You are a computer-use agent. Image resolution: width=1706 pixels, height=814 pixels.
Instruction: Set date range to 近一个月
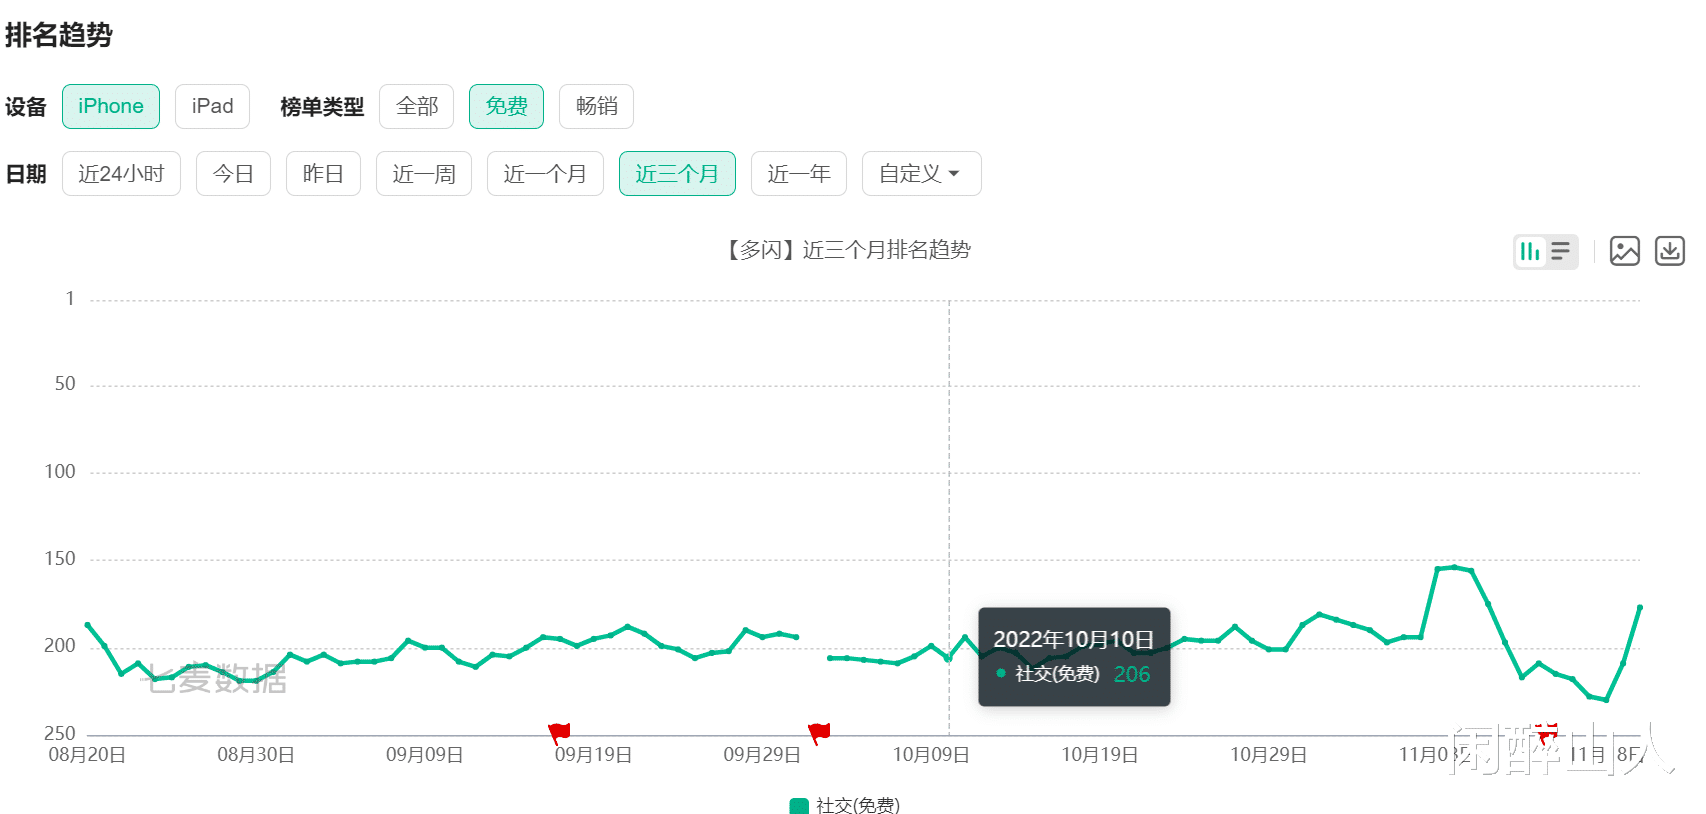coord(545,174)
